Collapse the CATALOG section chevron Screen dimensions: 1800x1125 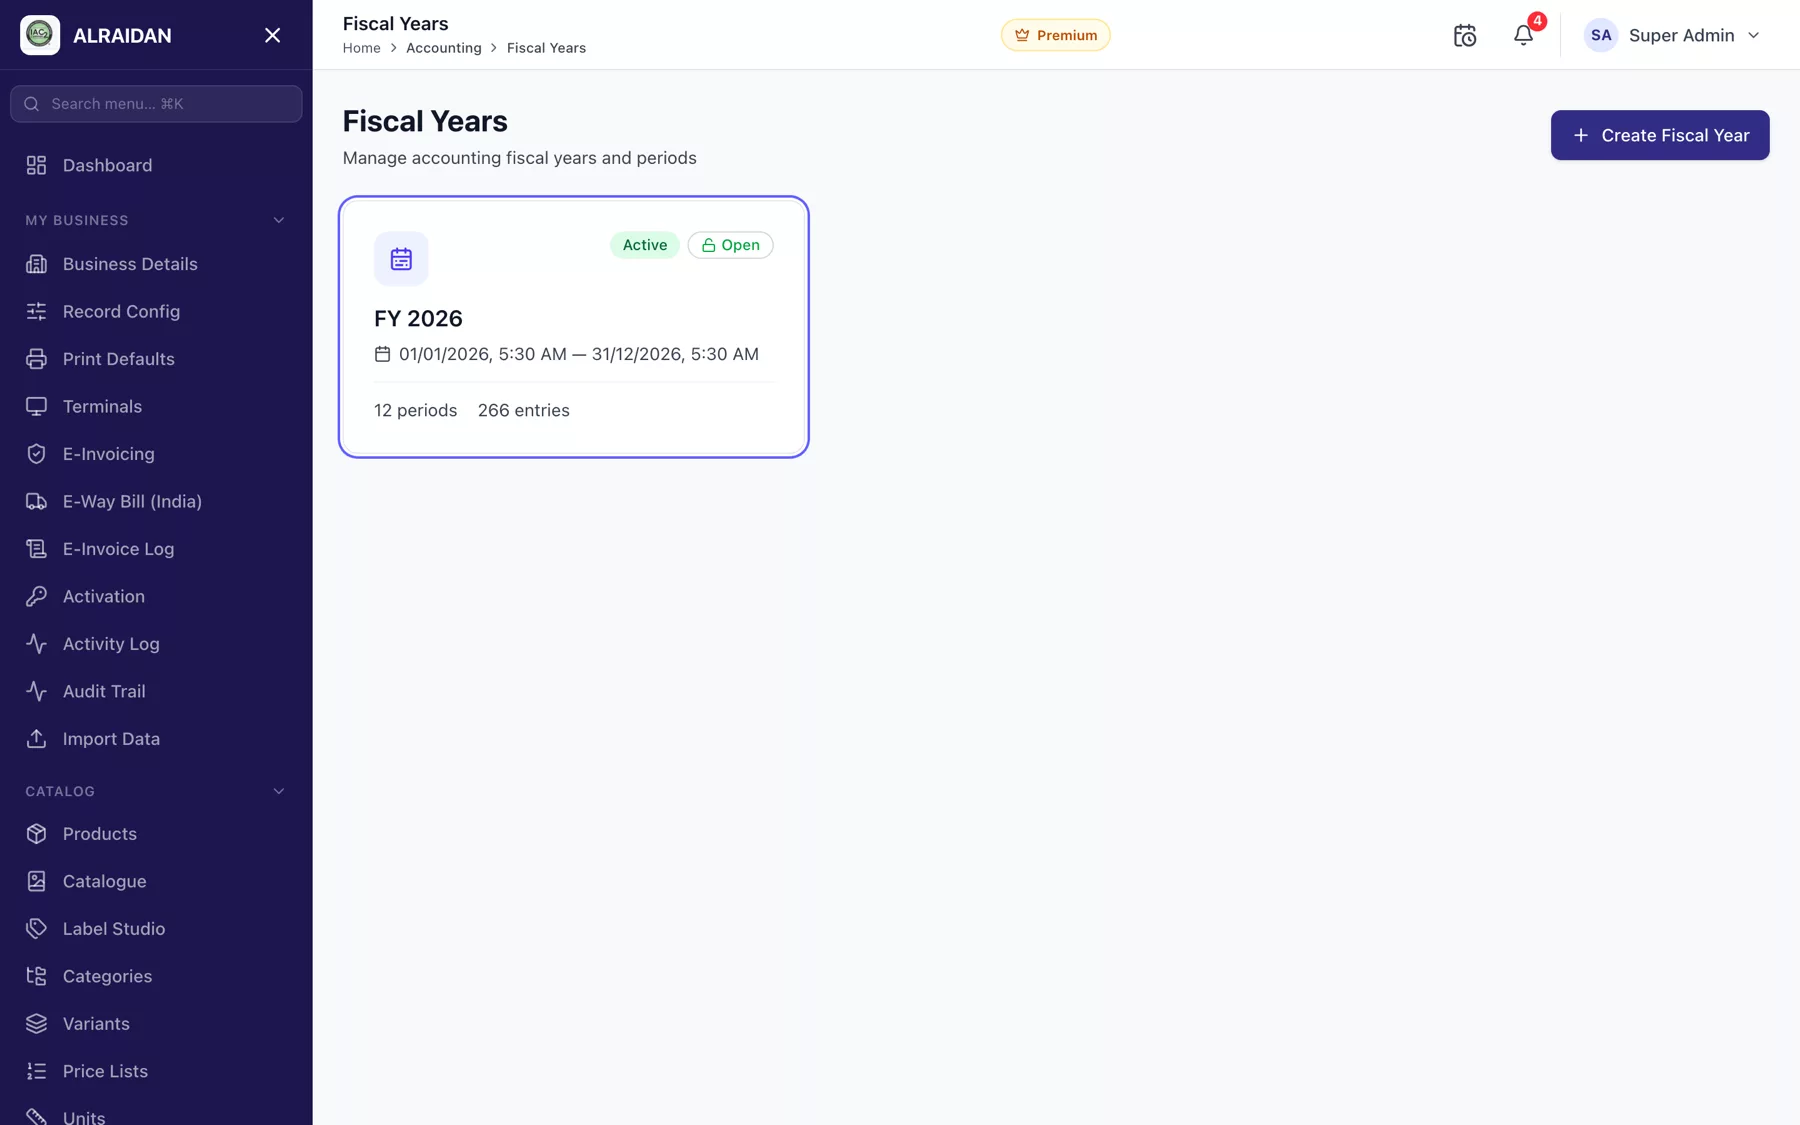click(279, 791)
